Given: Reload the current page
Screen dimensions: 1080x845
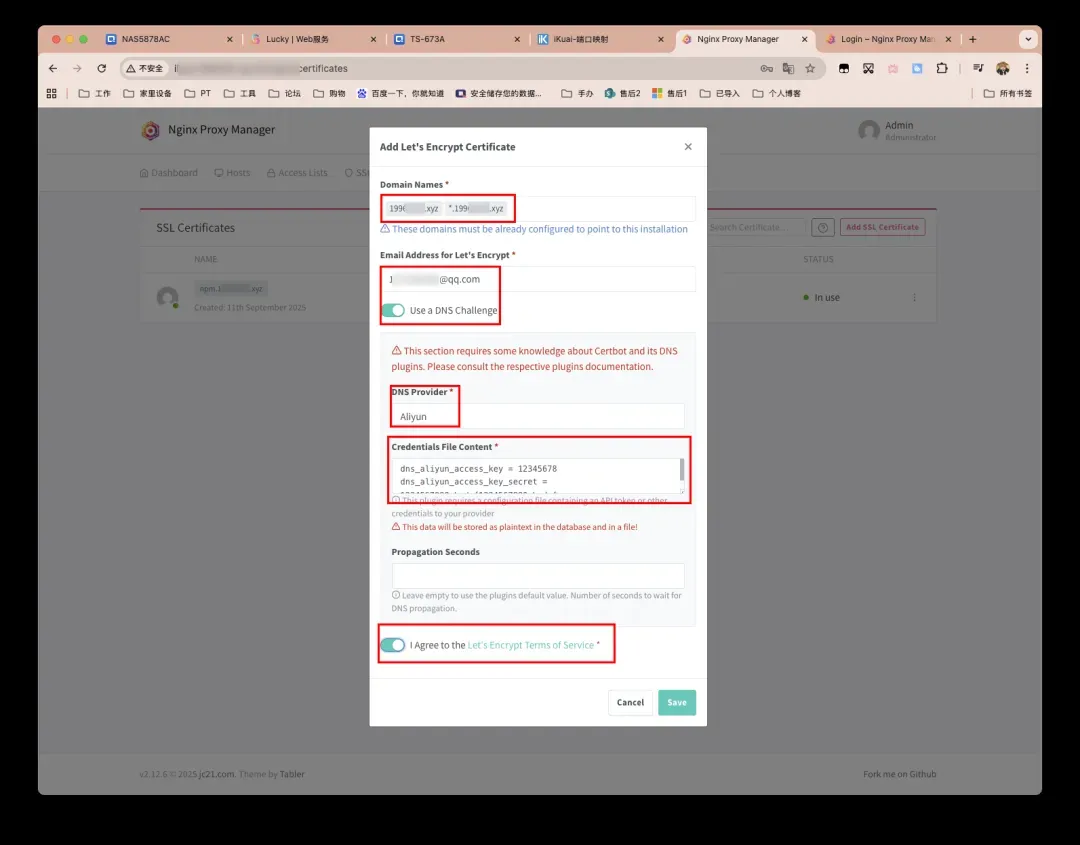Looking at the screenshot, I should 101,68.
